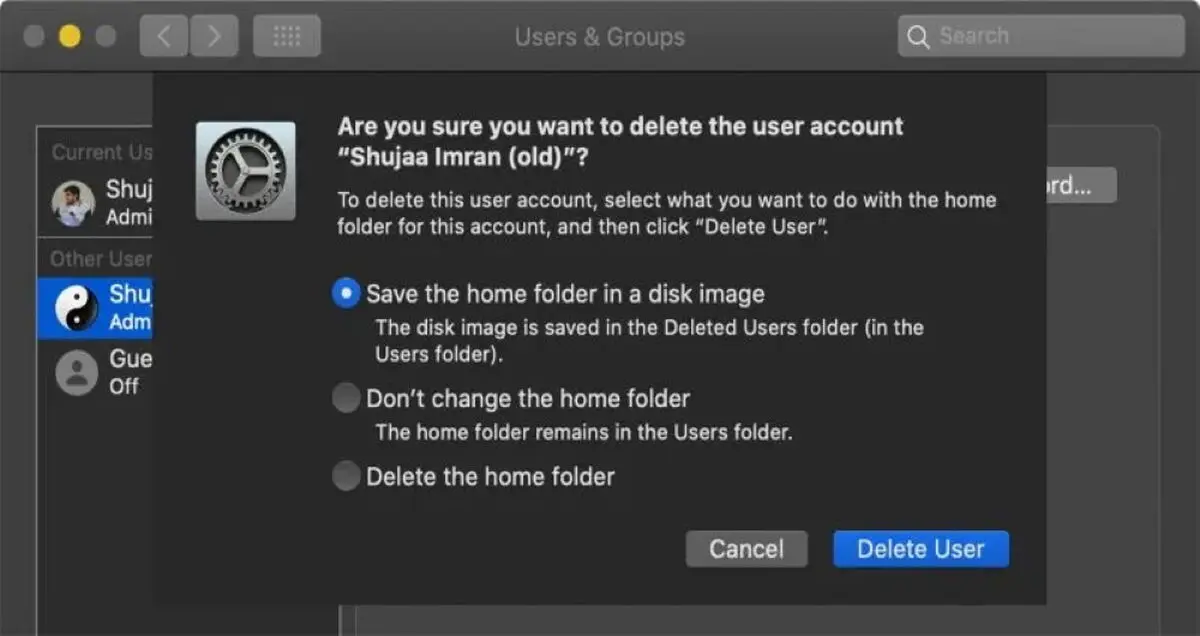
Task: Select the Guest user silhouette icon
Action: (75, 373)
